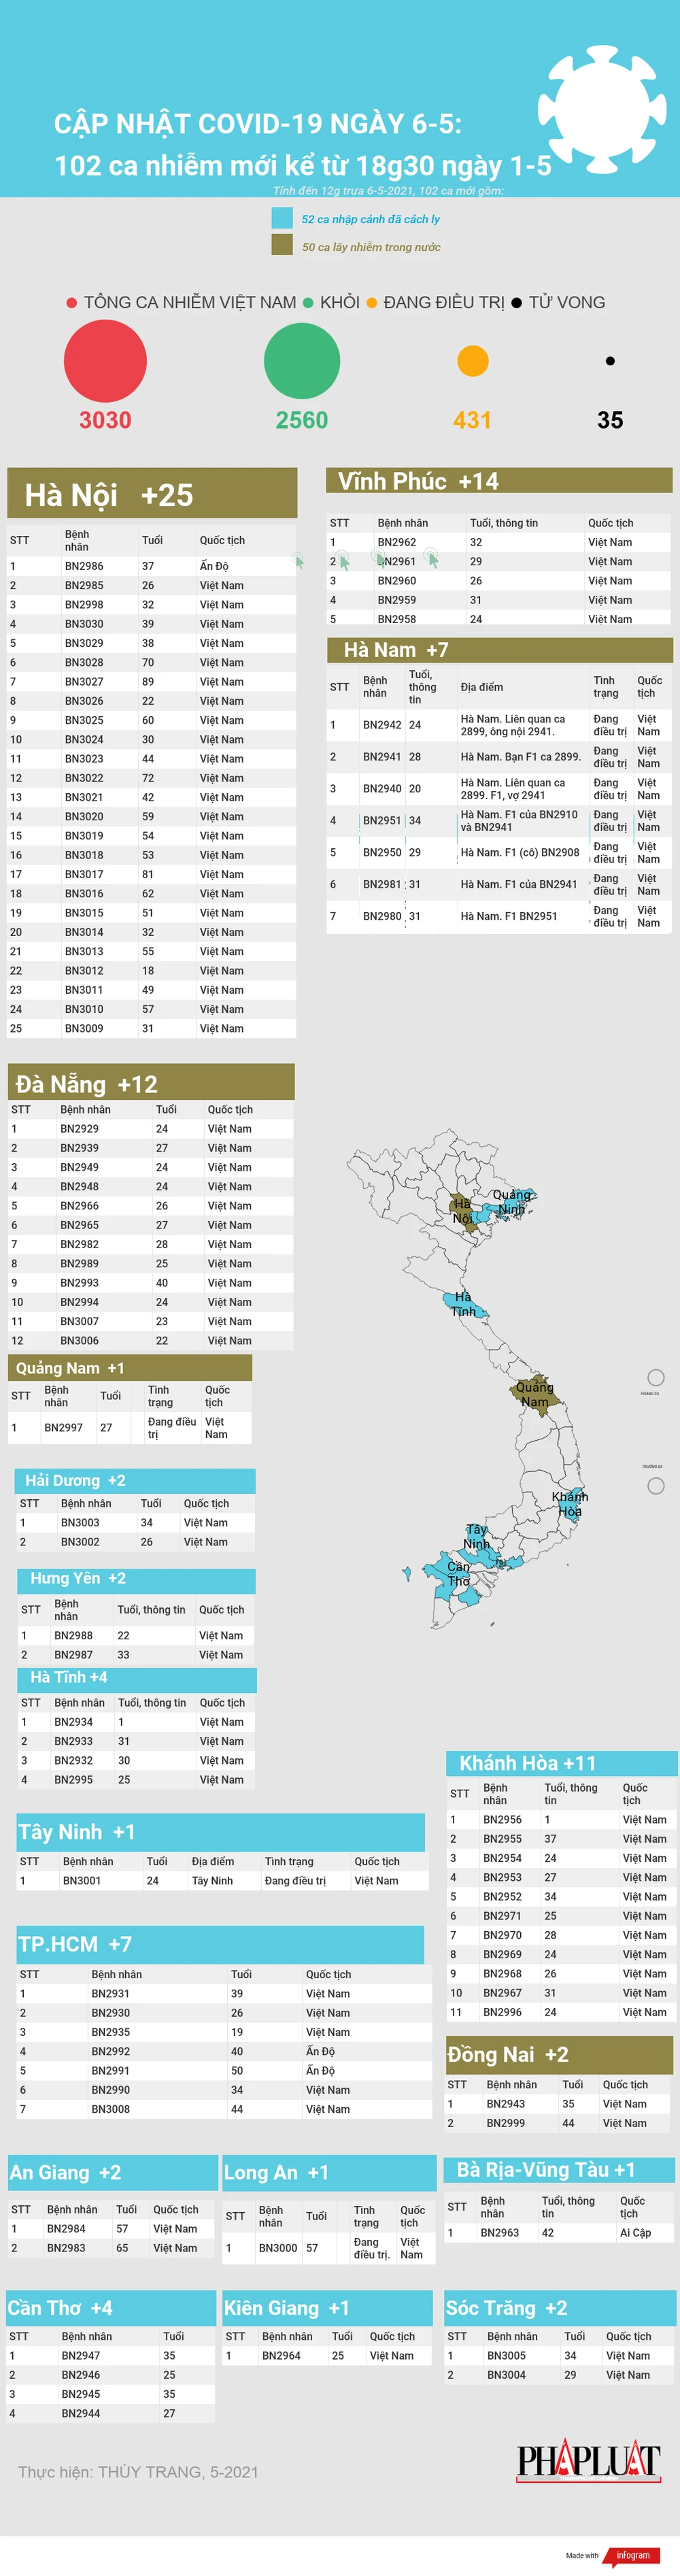Select the Hoàng Sa circle marker on map
The height and width of the screenshot is (2576, 680).
pos(656,1377)
